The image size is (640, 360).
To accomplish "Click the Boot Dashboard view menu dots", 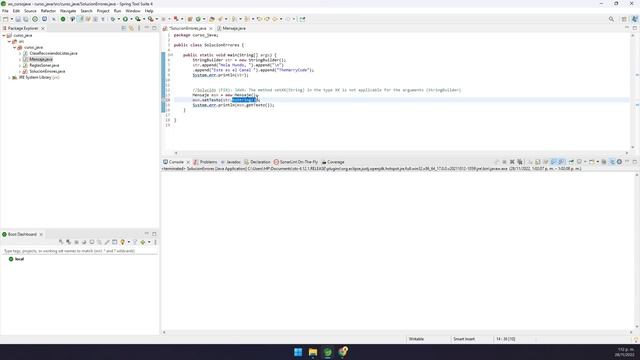I will 155,242.
